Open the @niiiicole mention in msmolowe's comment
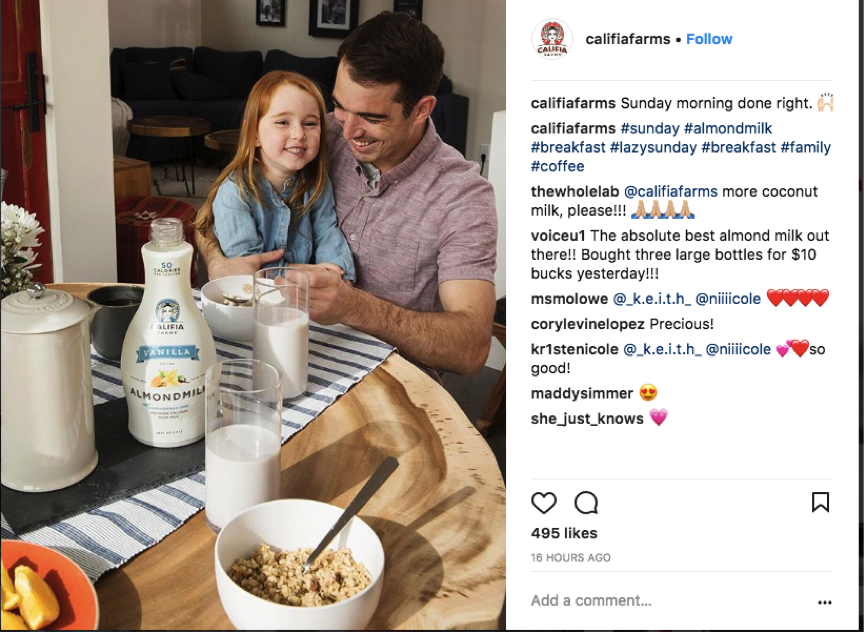Viewport: 864px width, 632px height. coord(728,299)
